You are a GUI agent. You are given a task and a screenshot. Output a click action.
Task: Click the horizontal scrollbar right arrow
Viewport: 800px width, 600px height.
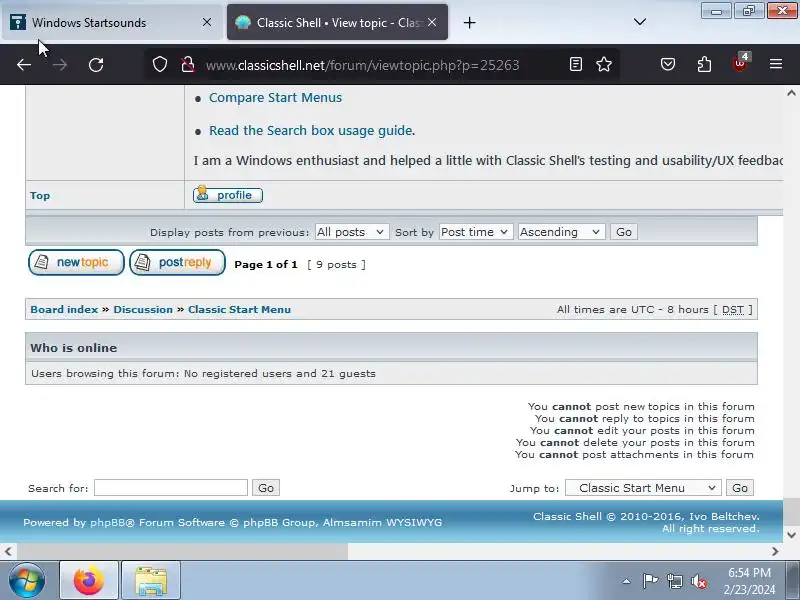pos(775,552)
